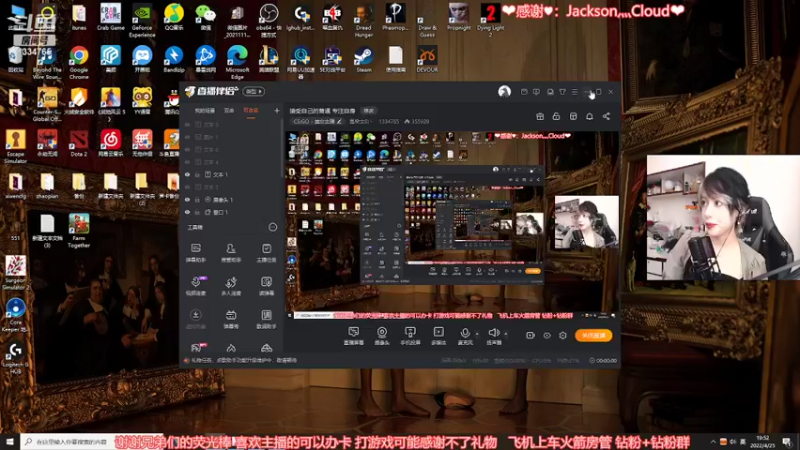Toggle the eye preview icon in bottom bar
The height and width of the screenshot is (450, 800).
pos(547,335)
